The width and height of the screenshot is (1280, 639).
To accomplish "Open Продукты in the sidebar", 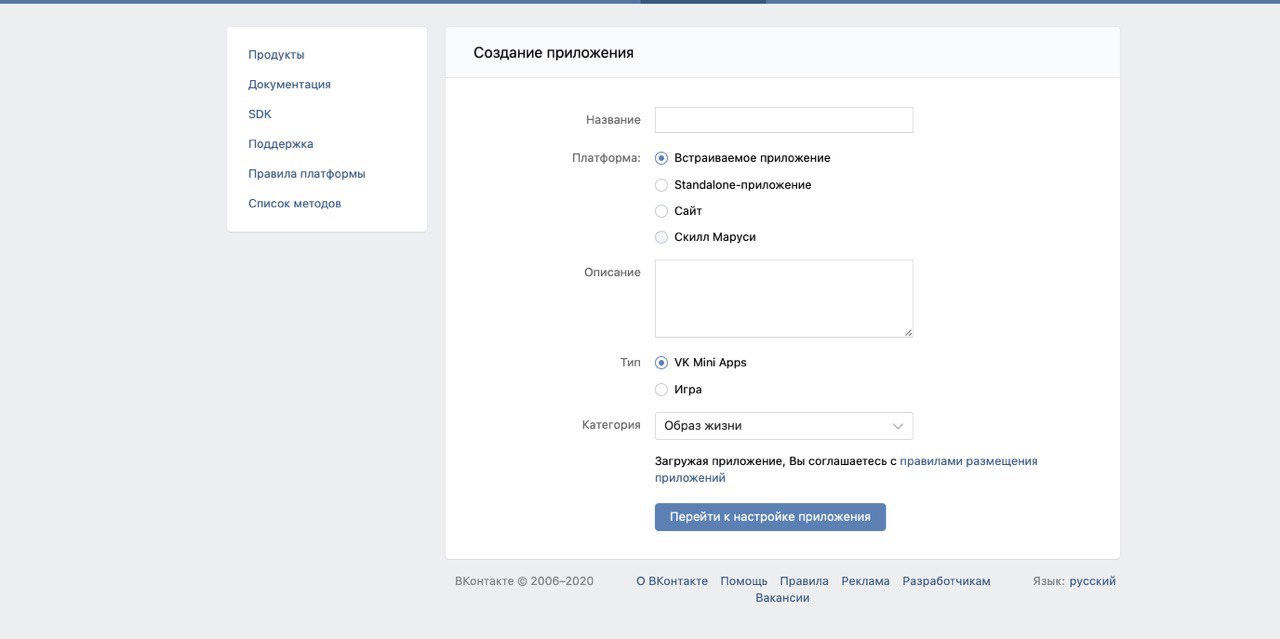I will coord(276,55).
